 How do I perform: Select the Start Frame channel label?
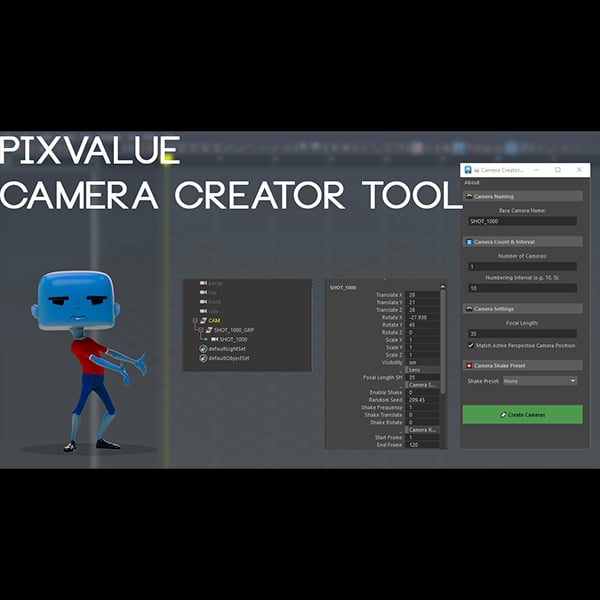(388, 437)
